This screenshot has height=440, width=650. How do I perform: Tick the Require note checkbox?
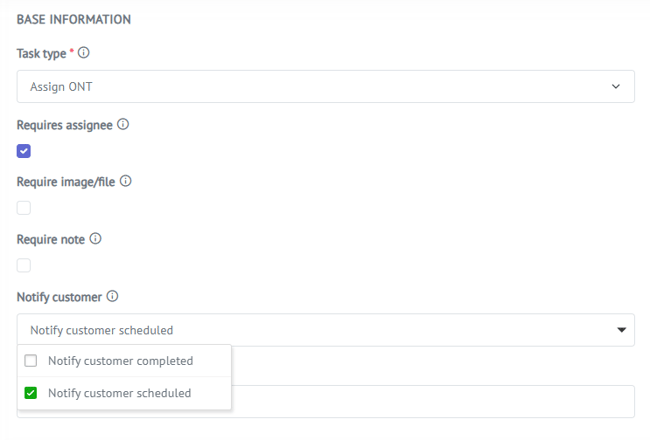pyautogui.click(x=24, y=265)
